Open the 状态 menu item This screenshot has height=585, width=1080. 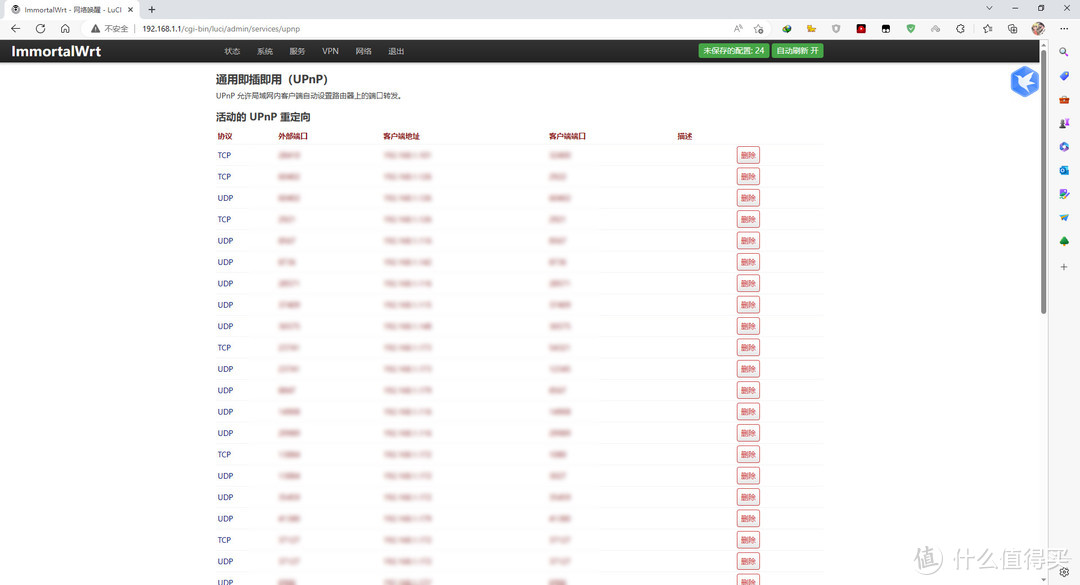[232, 51]
